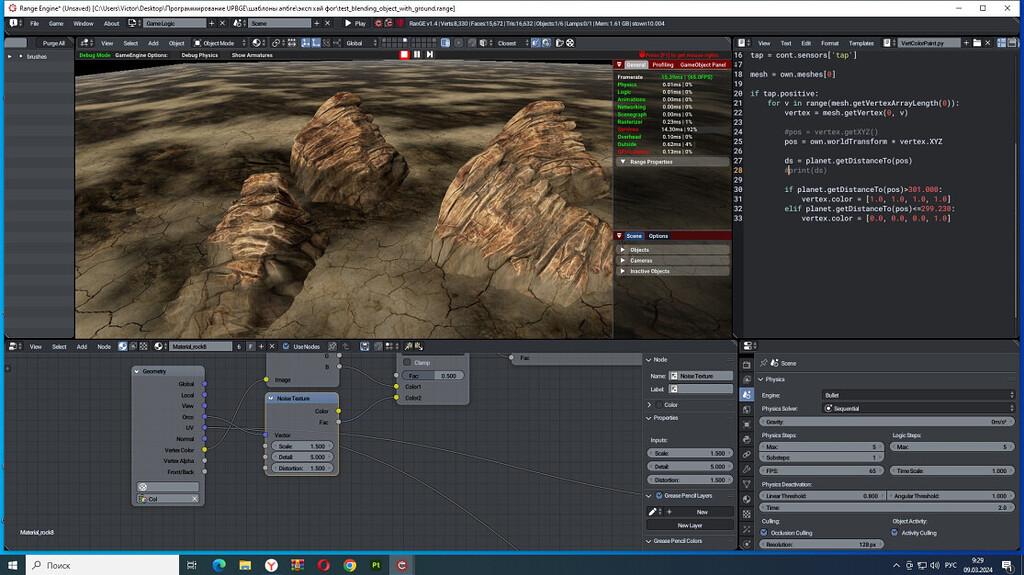
Task: Click the Noise Texture name field
Action: pos(701,376)
